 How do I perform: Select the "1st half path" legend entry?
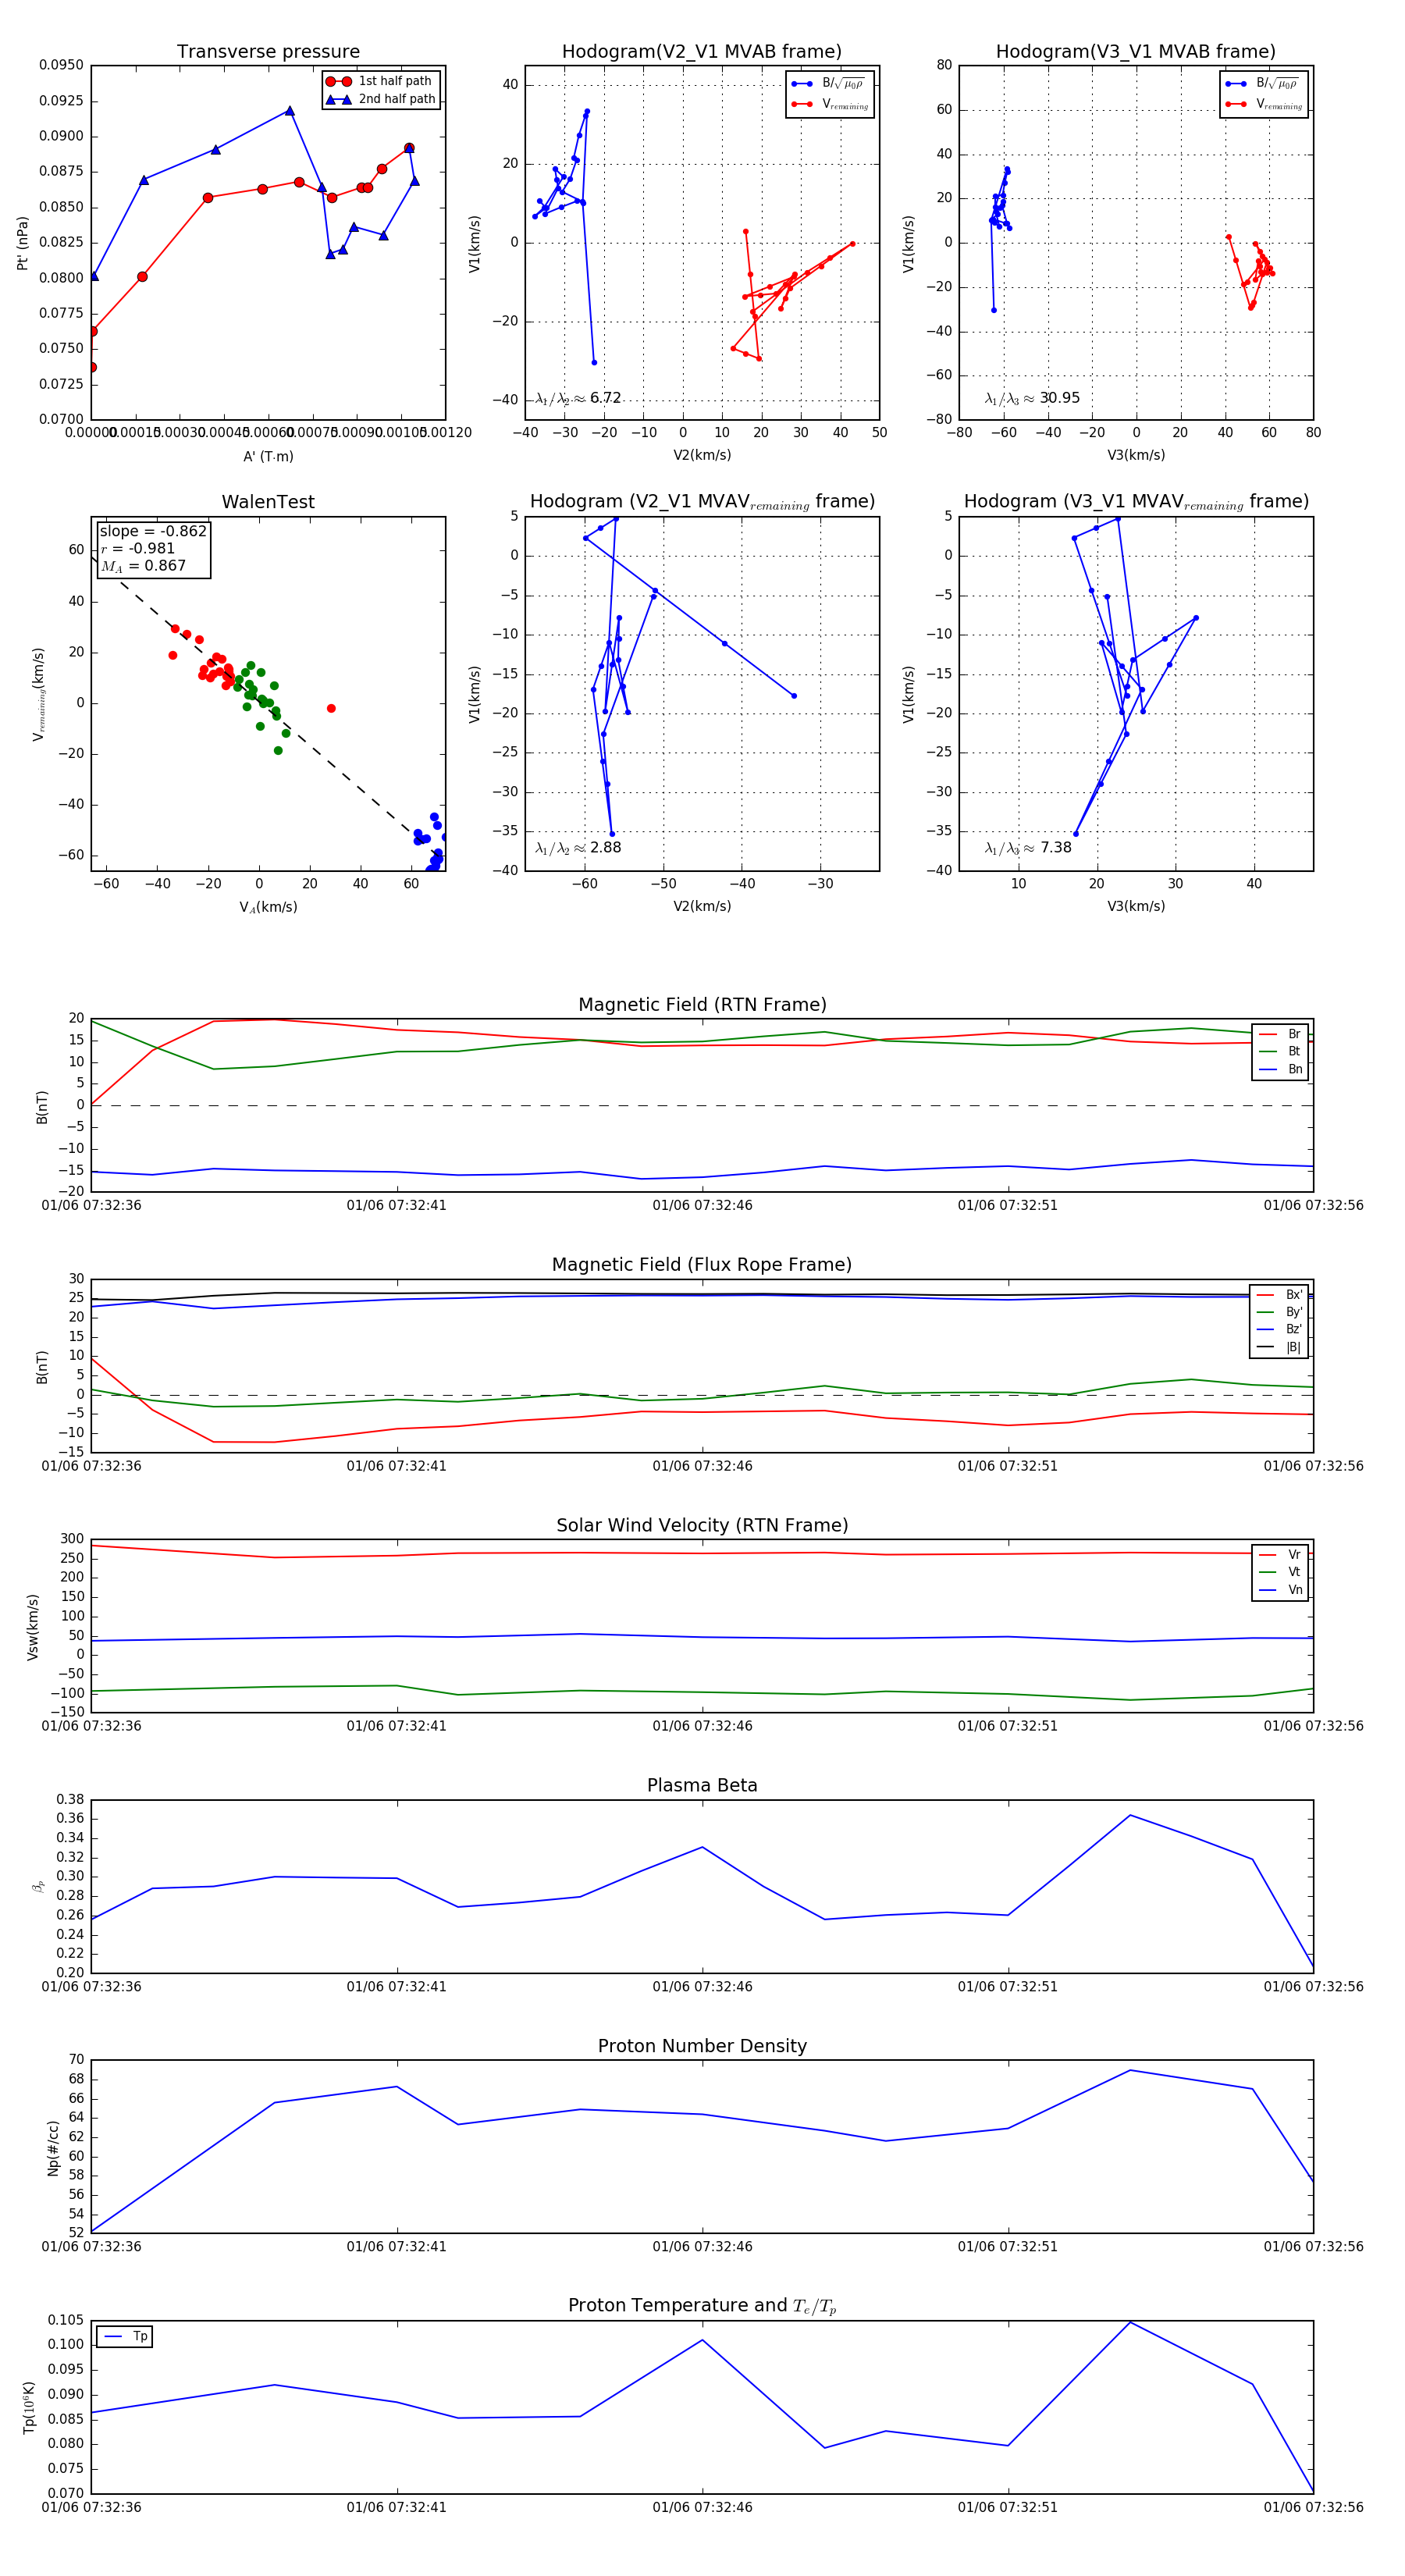coord(380,81)
